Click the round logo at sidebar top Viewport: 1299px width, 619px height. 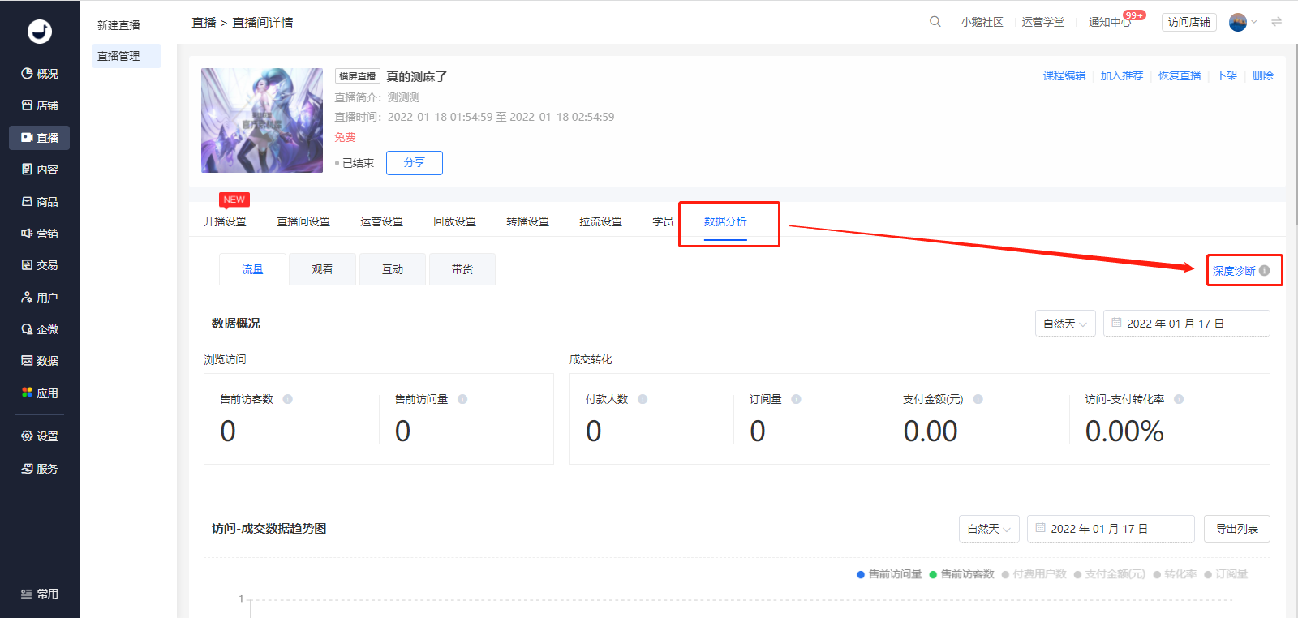(40, 31)
